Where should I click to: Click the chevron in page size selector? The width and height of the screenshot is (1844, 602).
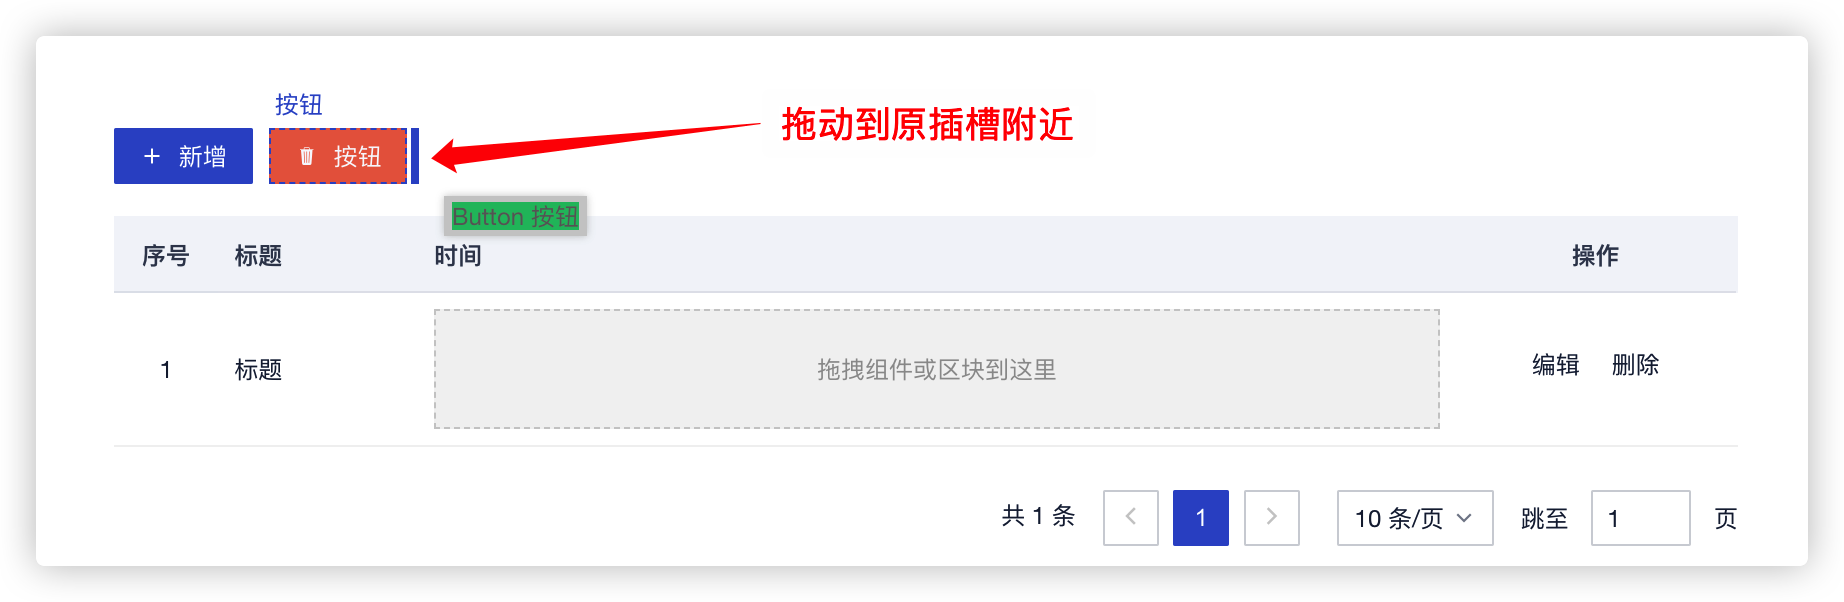coord(1464,518)
